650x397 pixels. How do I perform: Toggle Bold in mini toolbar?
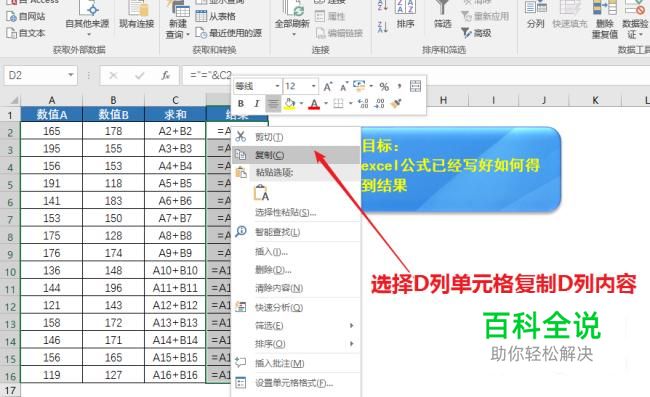pyautogui.click(x=241, y=104)
